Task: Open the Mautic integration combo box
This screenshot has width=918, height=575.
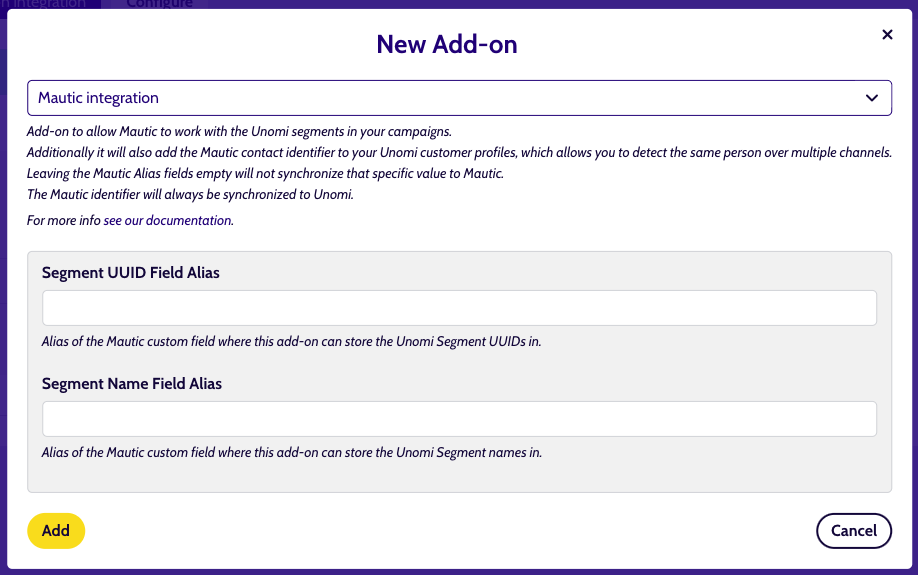Action: pyautogui.click(x=459, y=98)
